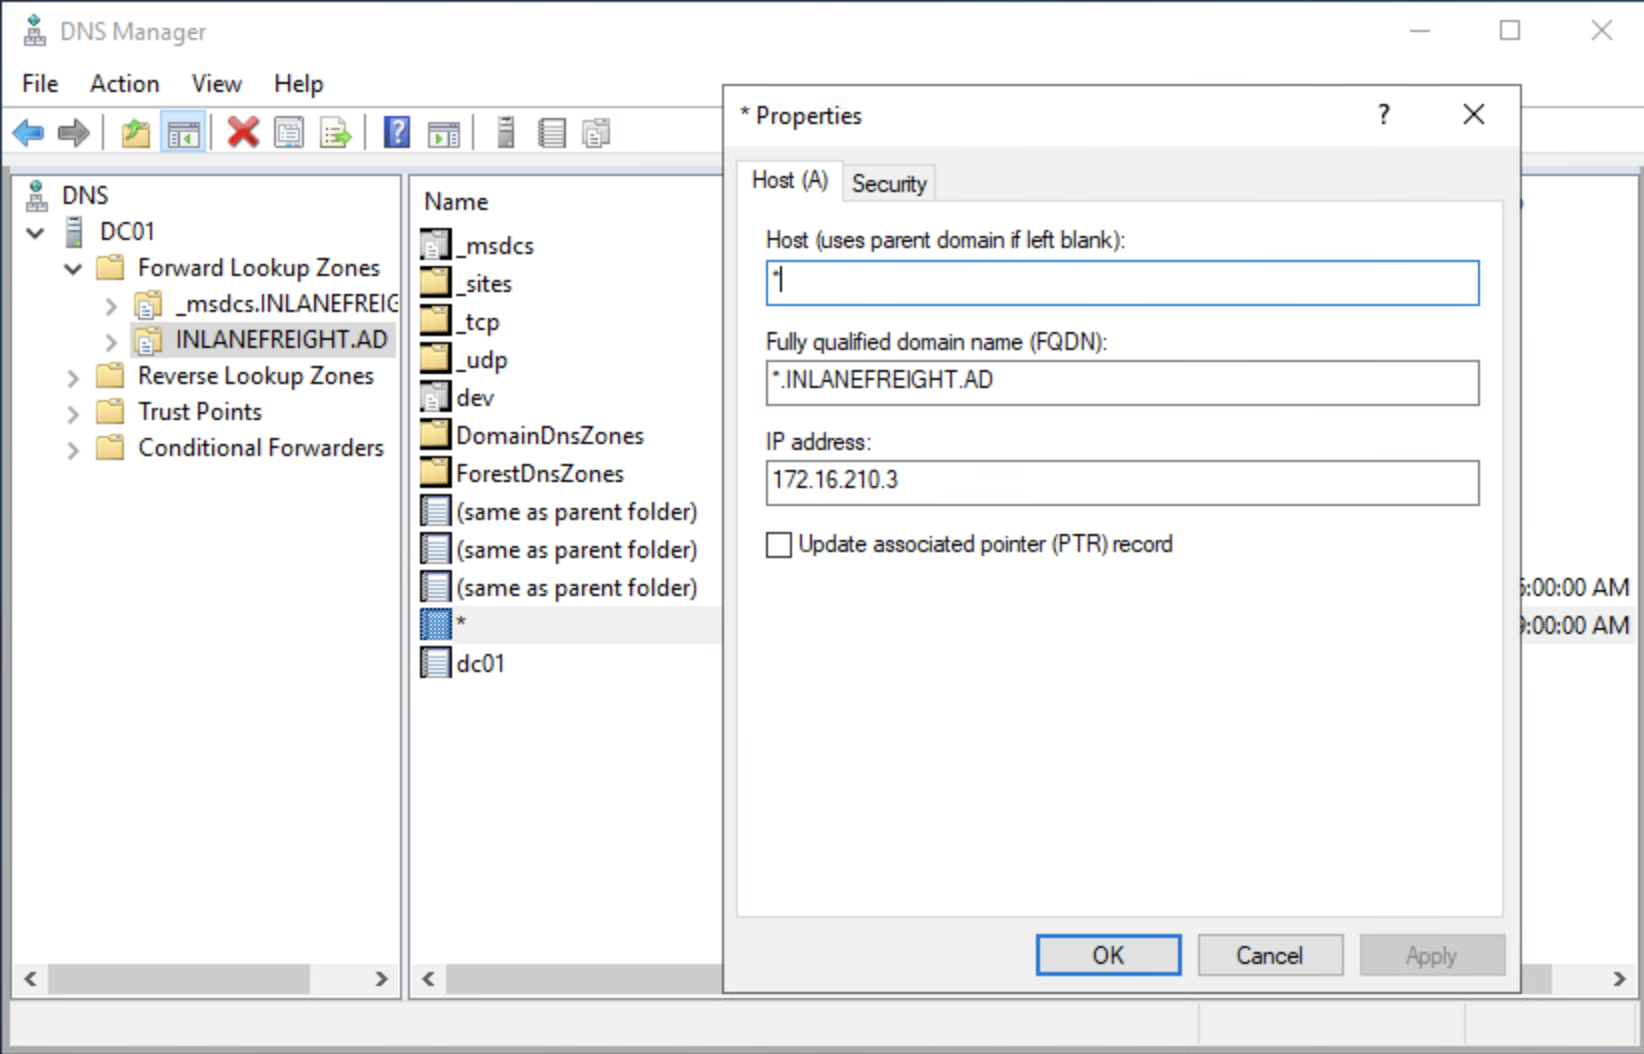Enable Update associated pointer (PTR) record checkbox
The width and height of the screenshot is (1644, 1054).
[778, 545]
